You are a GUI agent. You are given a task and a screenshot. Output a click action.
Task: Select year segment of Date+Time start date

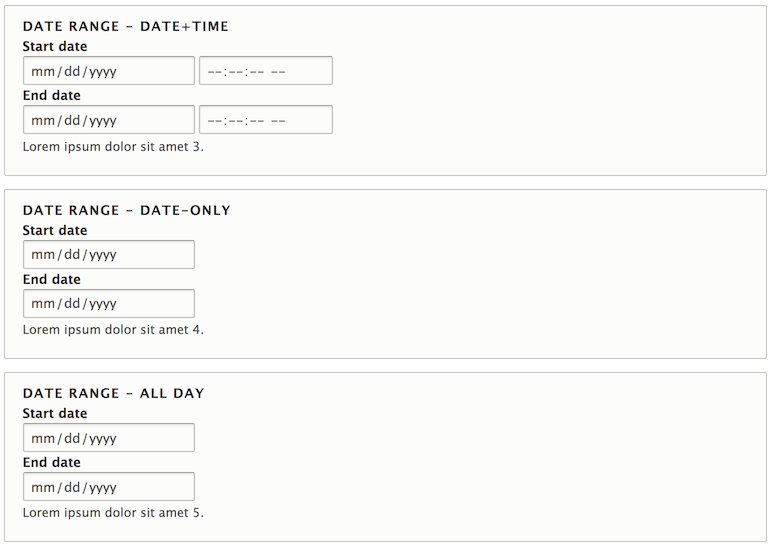(101, 71)
